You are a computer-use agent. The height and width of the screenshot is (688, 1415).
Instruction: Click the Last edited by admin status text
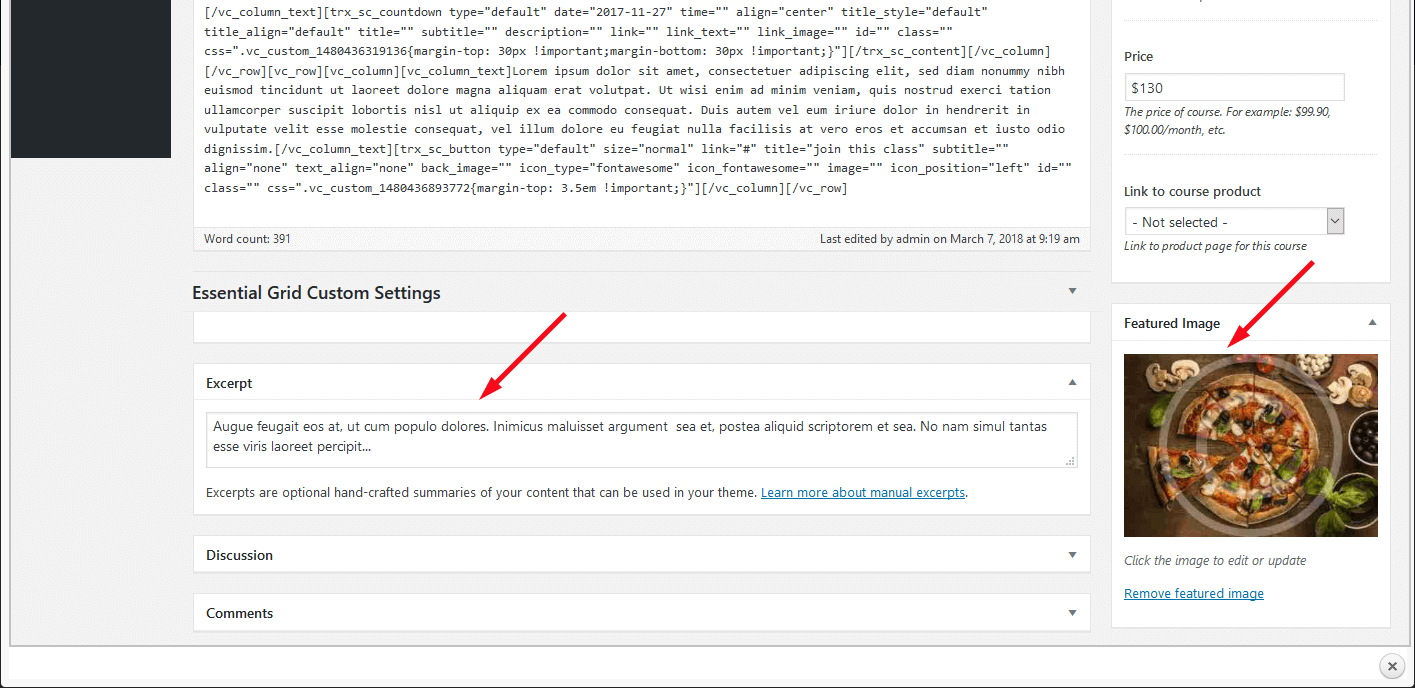pos(950,239)
